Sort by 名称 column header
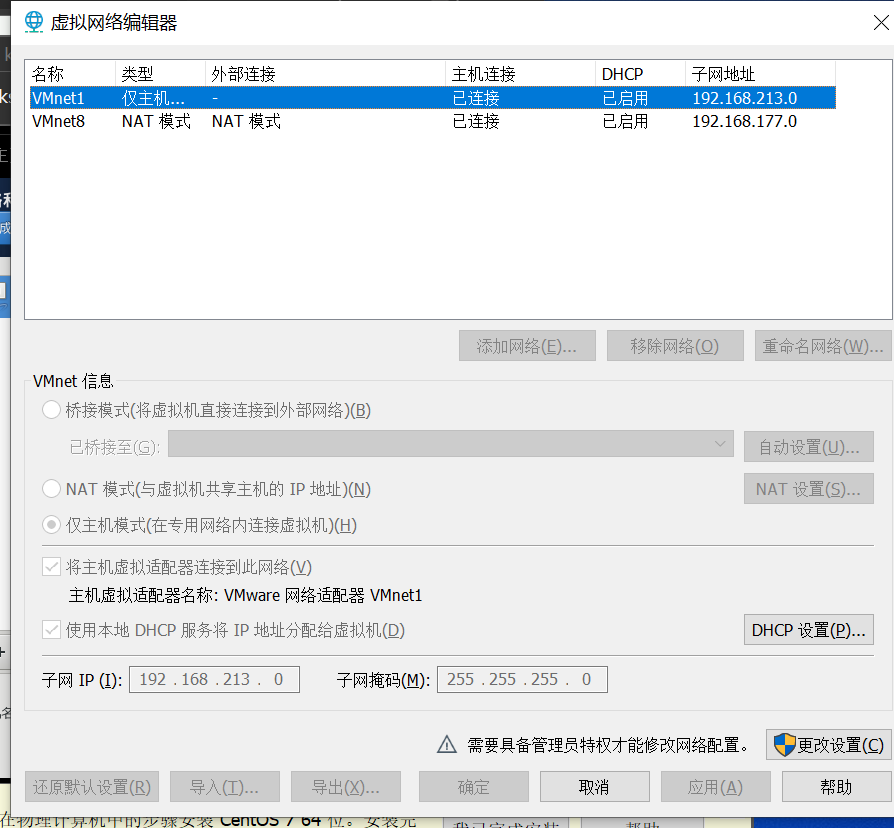The width and height of the screenshot is (894, 828). [70, 74]
